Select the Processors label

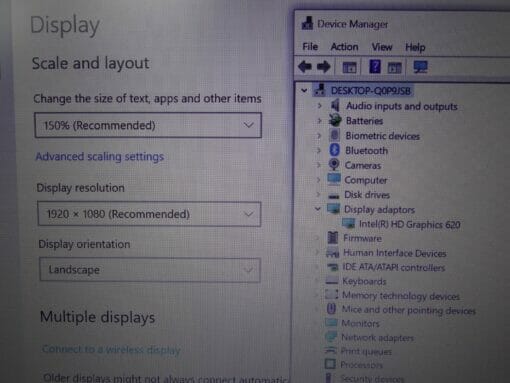[x=361, y=365]
